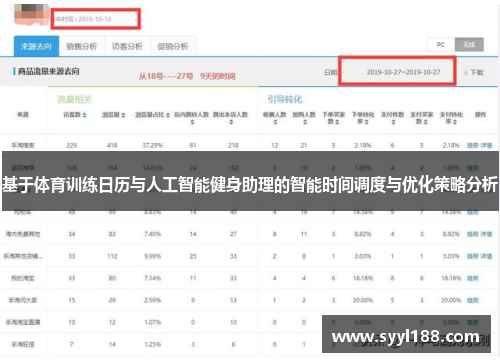Viewport: 500px width, 362px height.
Task: Click the 引导转化 group heading
Action: pyautogui.click(x=285, y=99)
